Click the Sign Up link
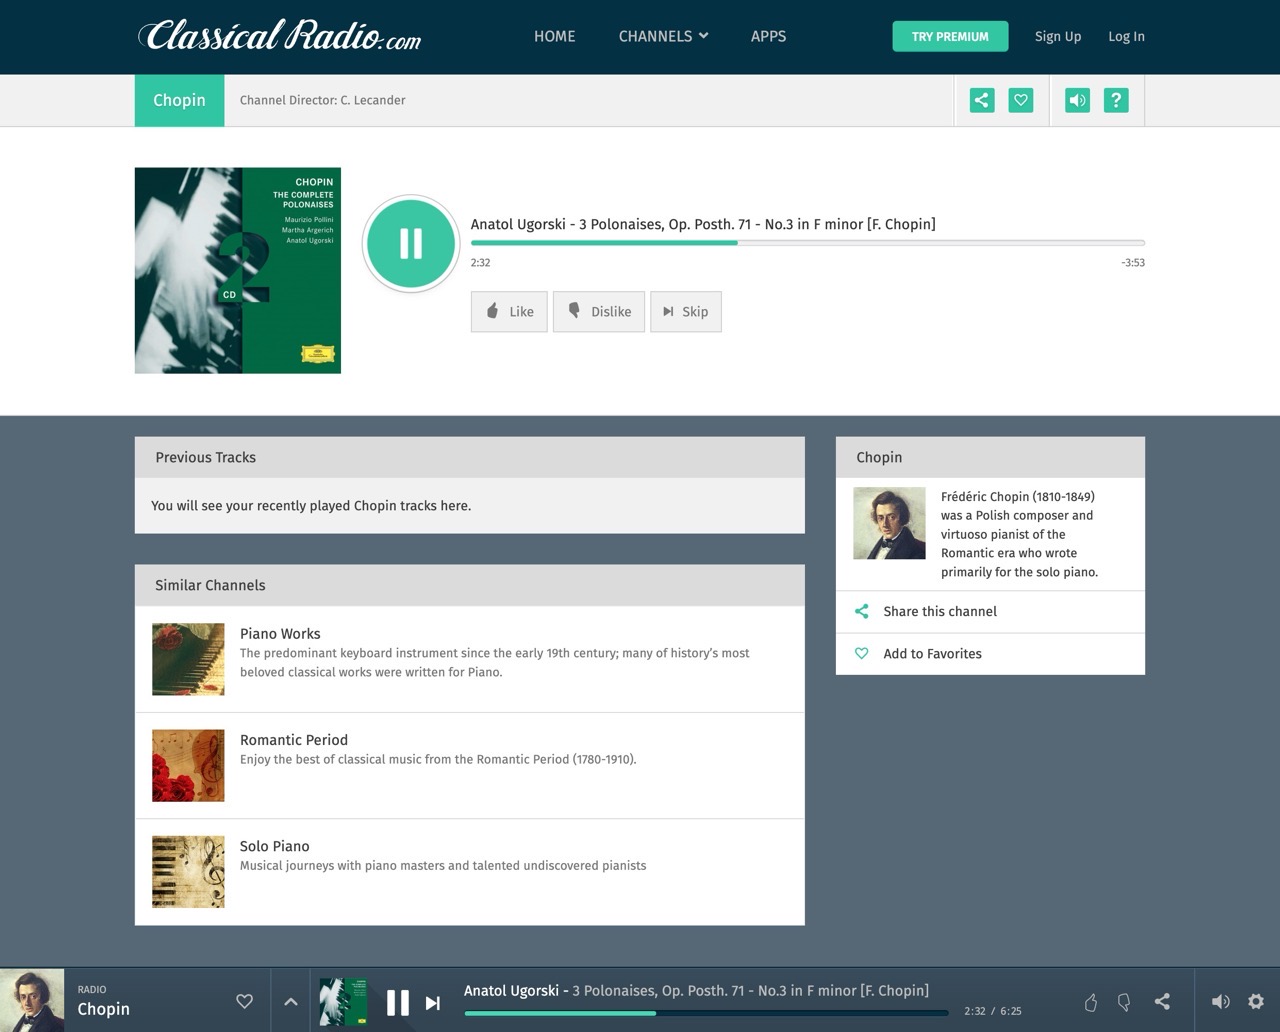 tap(1058, 36)
